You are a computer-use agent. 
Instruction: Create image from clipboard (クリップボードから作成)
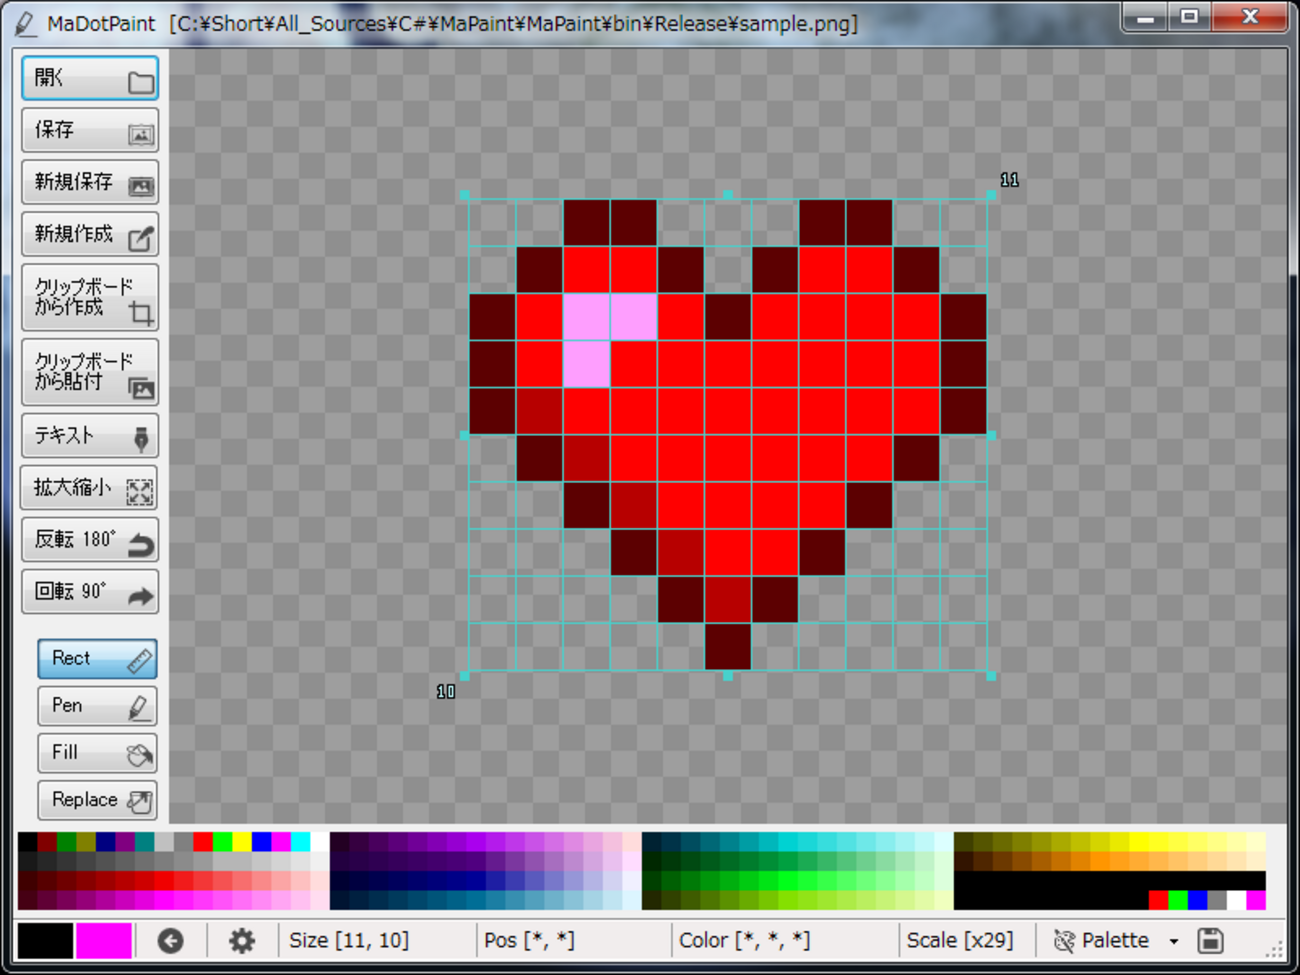[x=90, y=298]
